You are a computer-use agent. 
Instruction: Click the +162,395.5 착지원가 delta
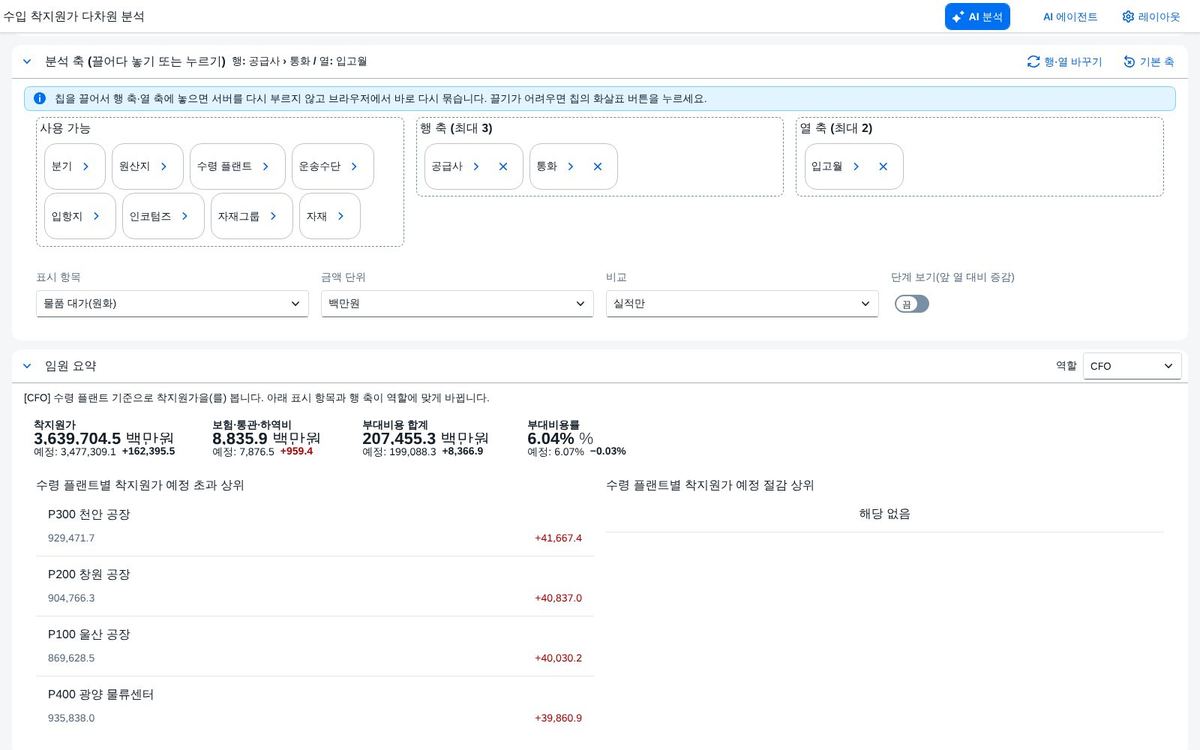(148, 451)
